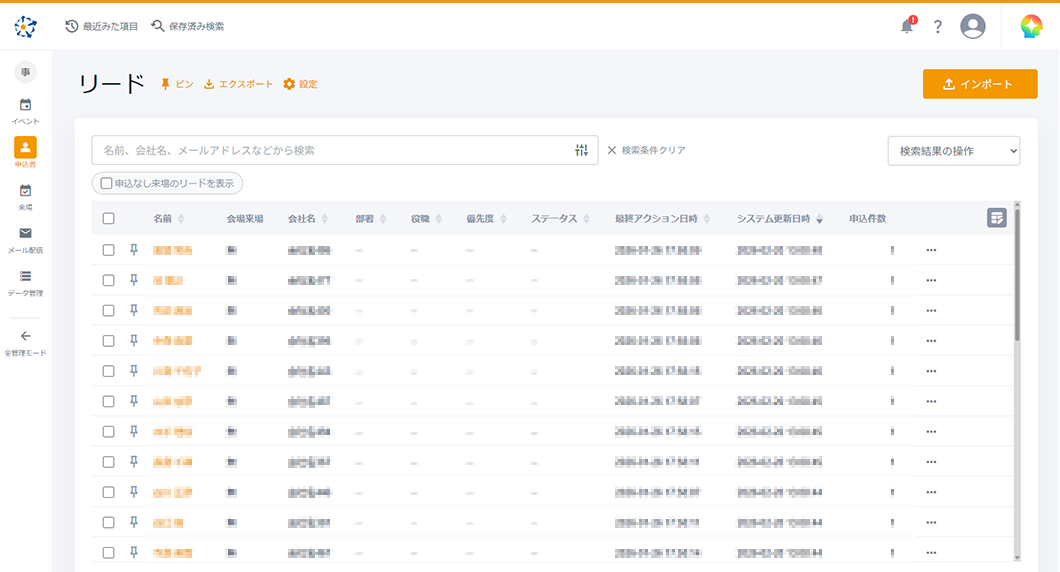1060x572 pixels.
Task: Open the help question mark icon
Action: click(x=938, y=27)
